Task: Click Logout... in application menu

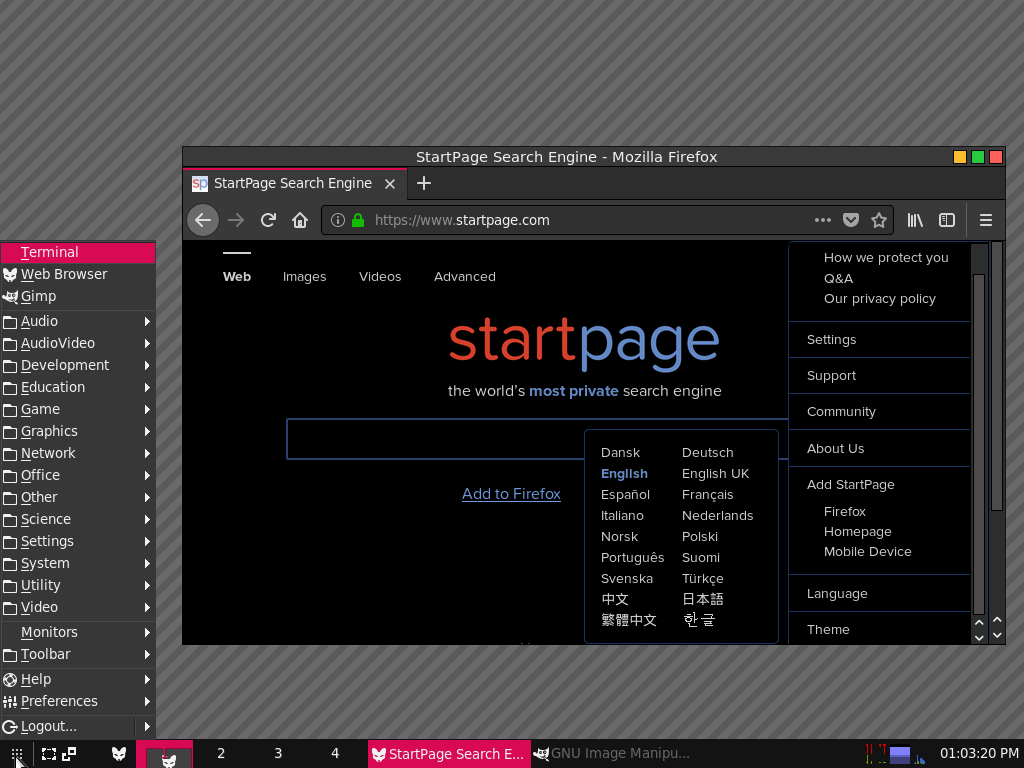Action: pyautogui.click(x=68, y=726)
